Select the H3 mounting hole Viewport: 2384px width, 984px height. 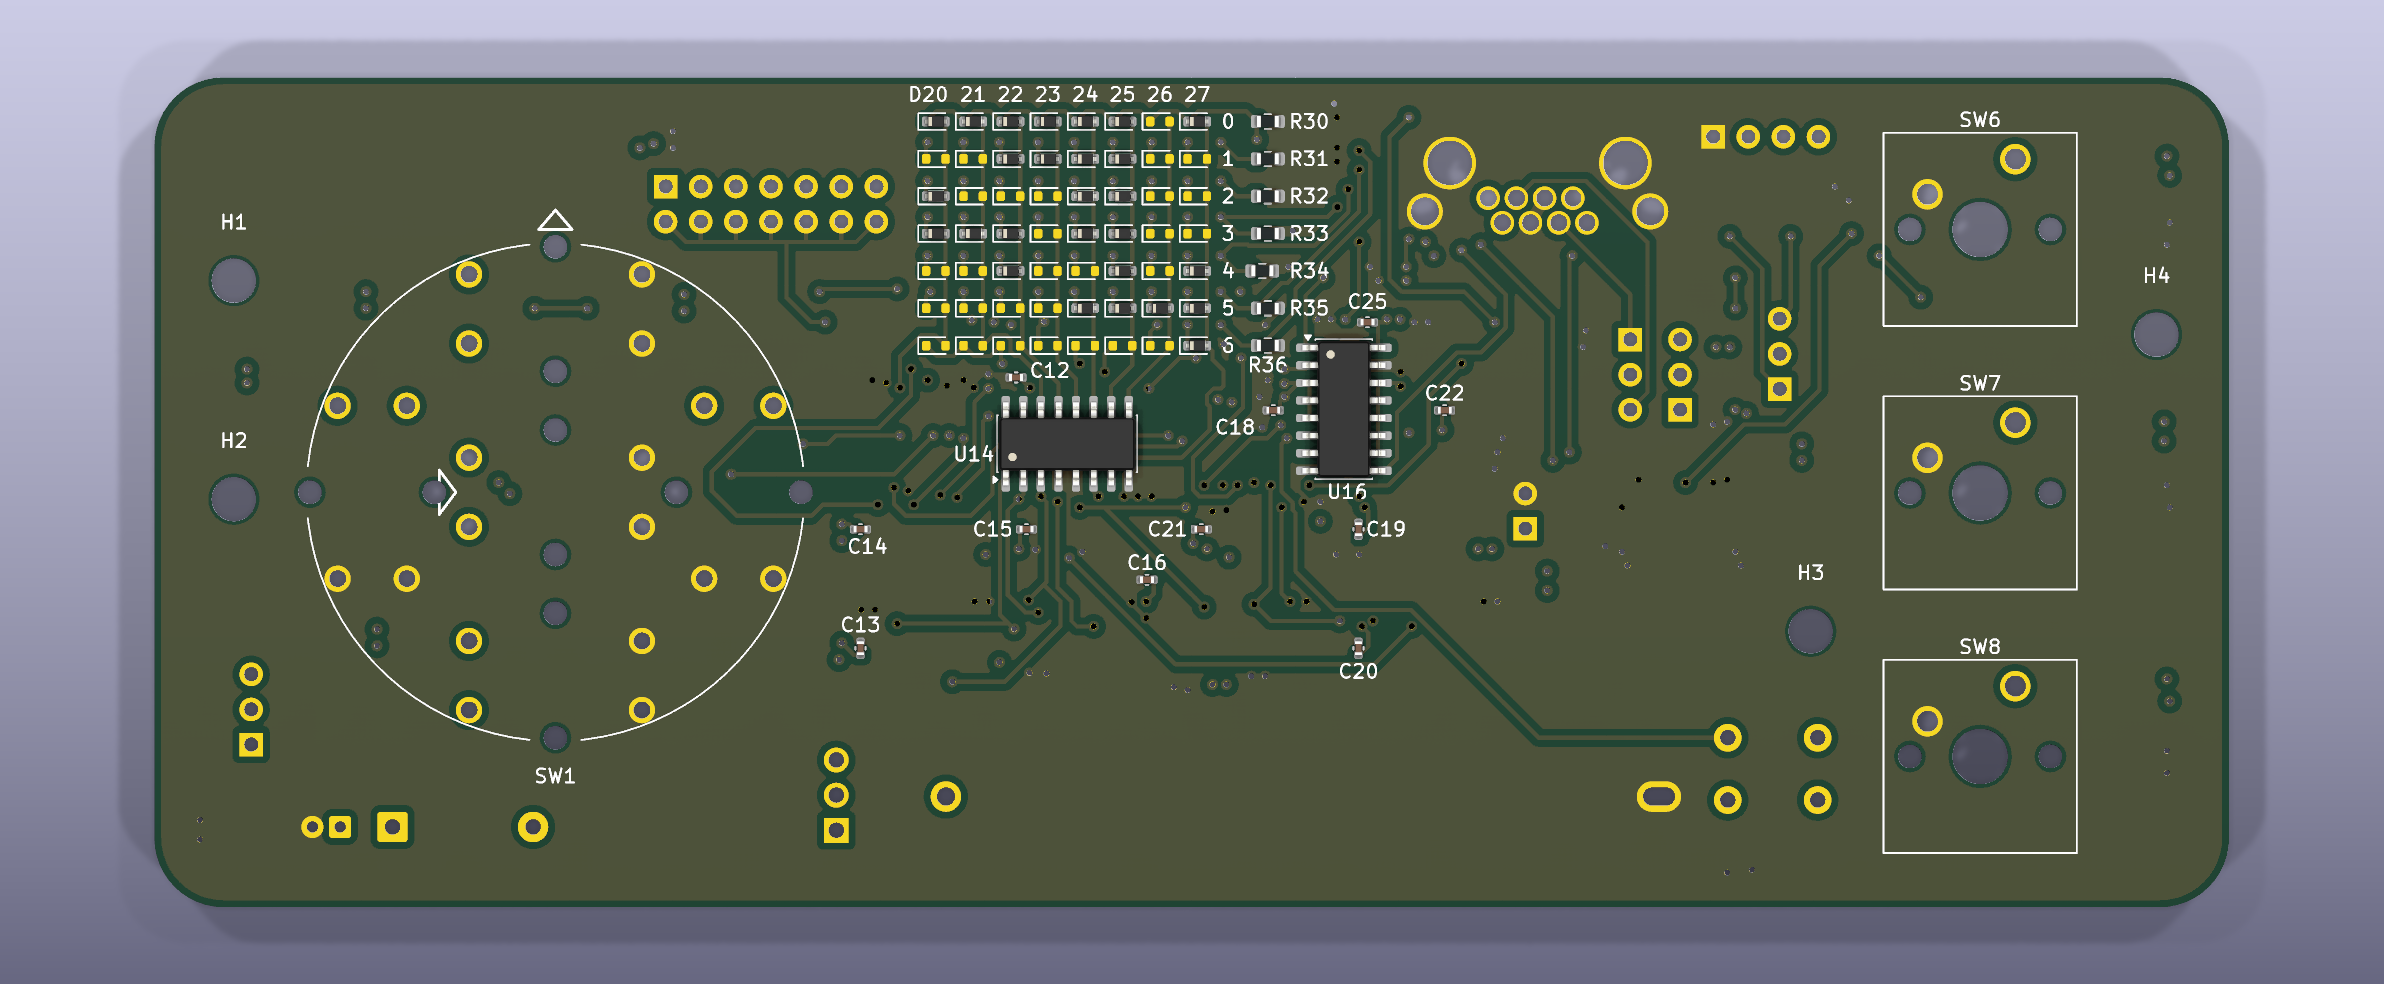click(1810, 631)
